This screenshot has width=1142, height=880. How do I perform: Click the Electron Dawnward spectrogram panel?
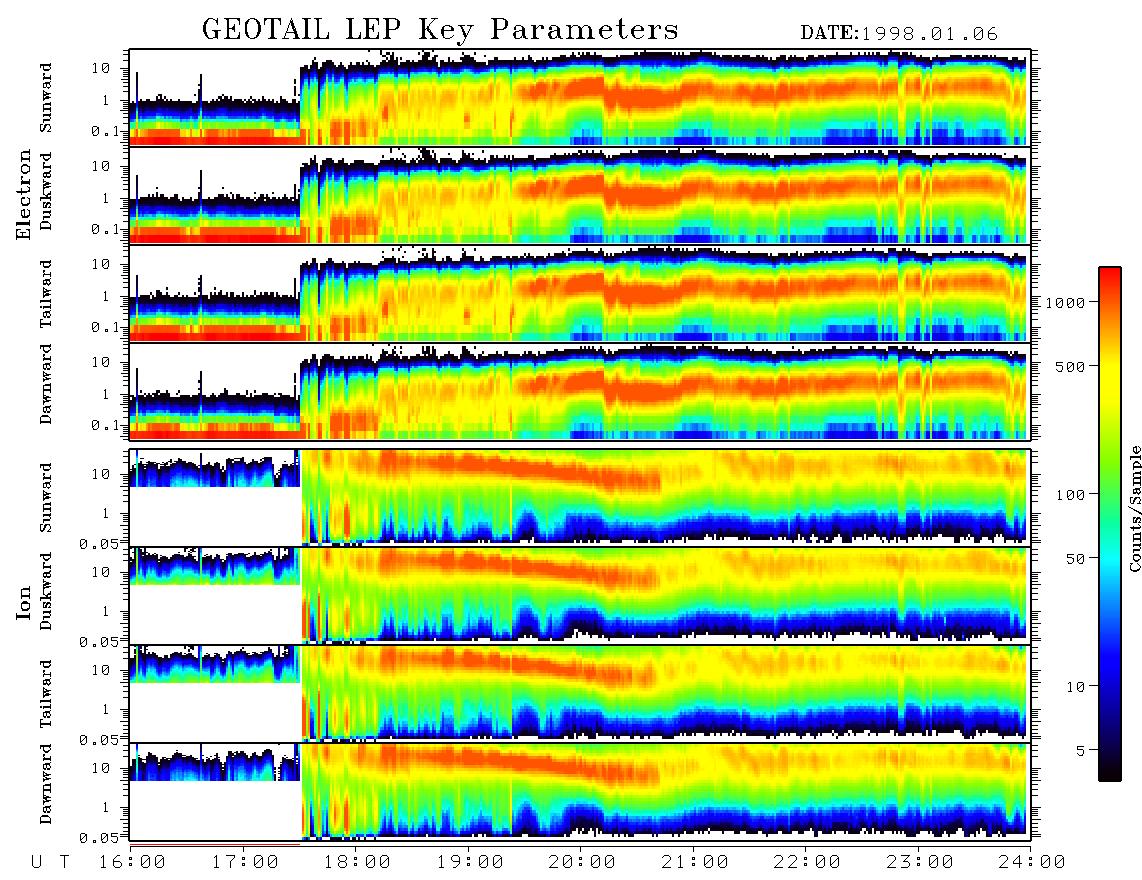[580, 391]
